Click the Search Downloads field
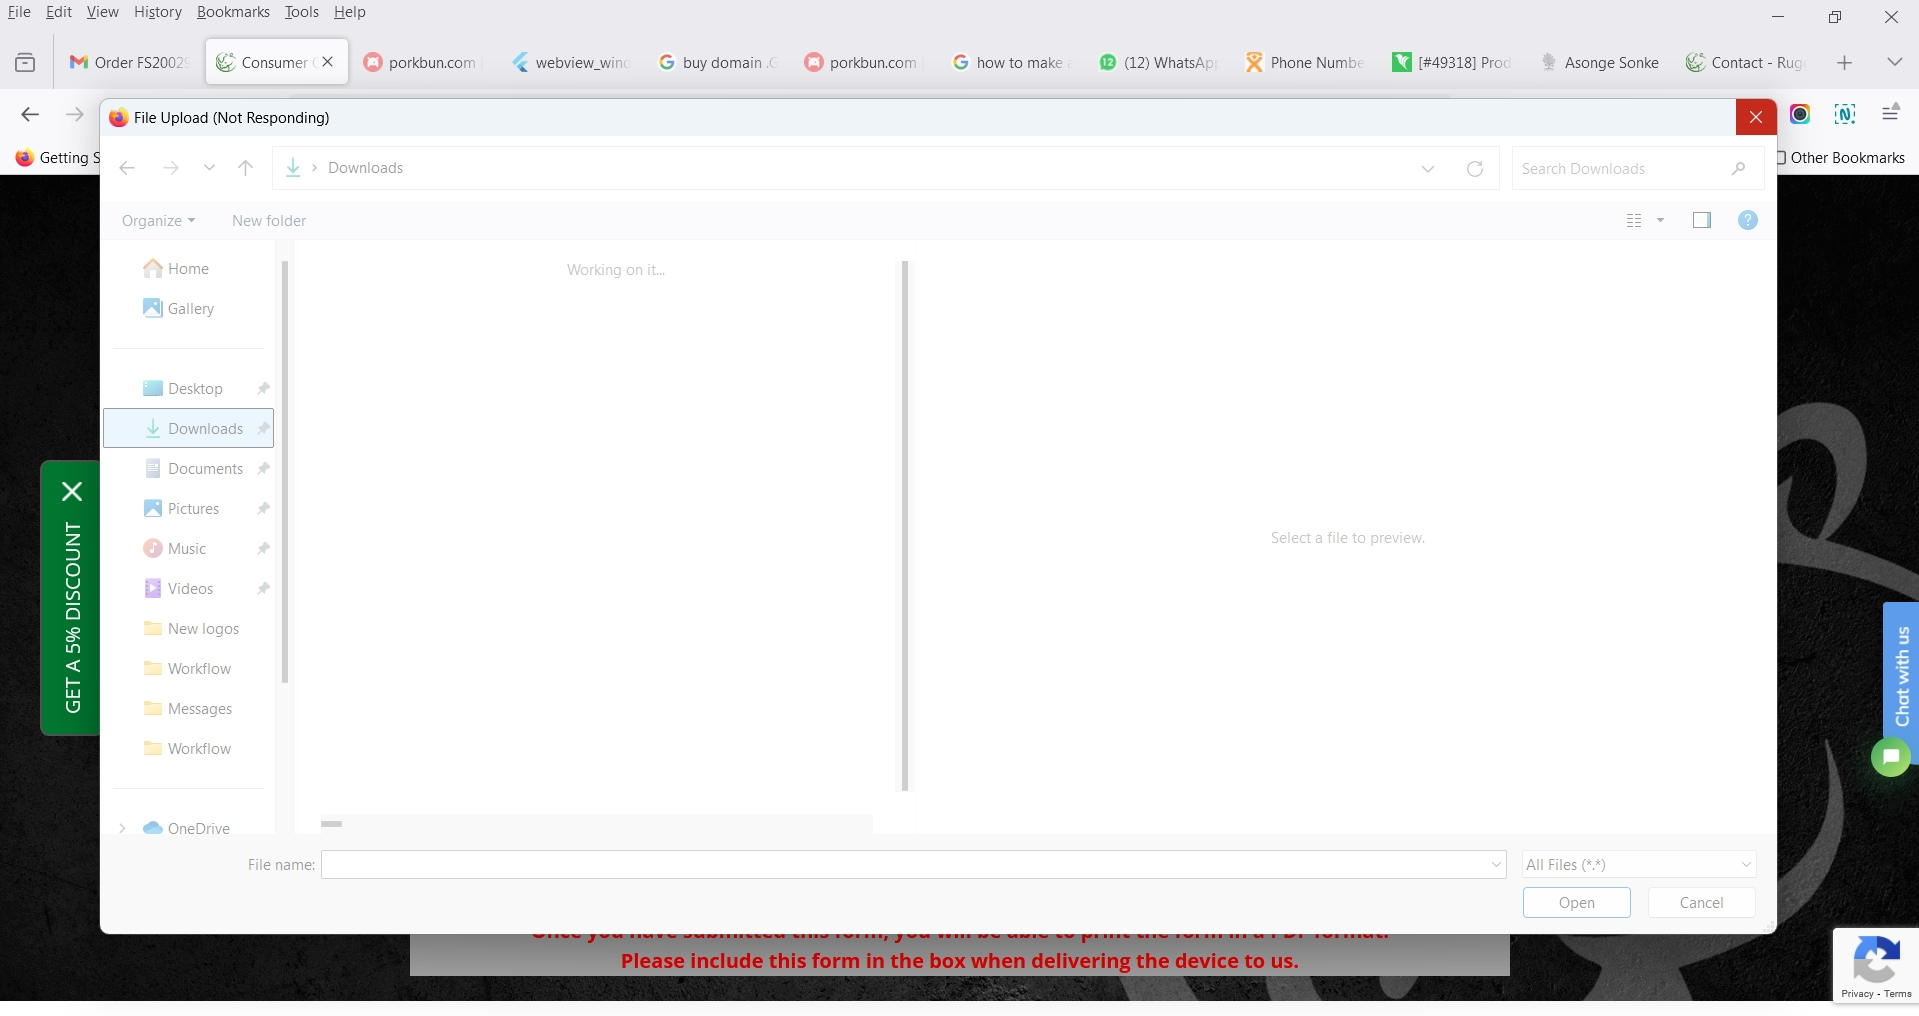This screenshot has width=1919, height=1016. (1637, 169)
